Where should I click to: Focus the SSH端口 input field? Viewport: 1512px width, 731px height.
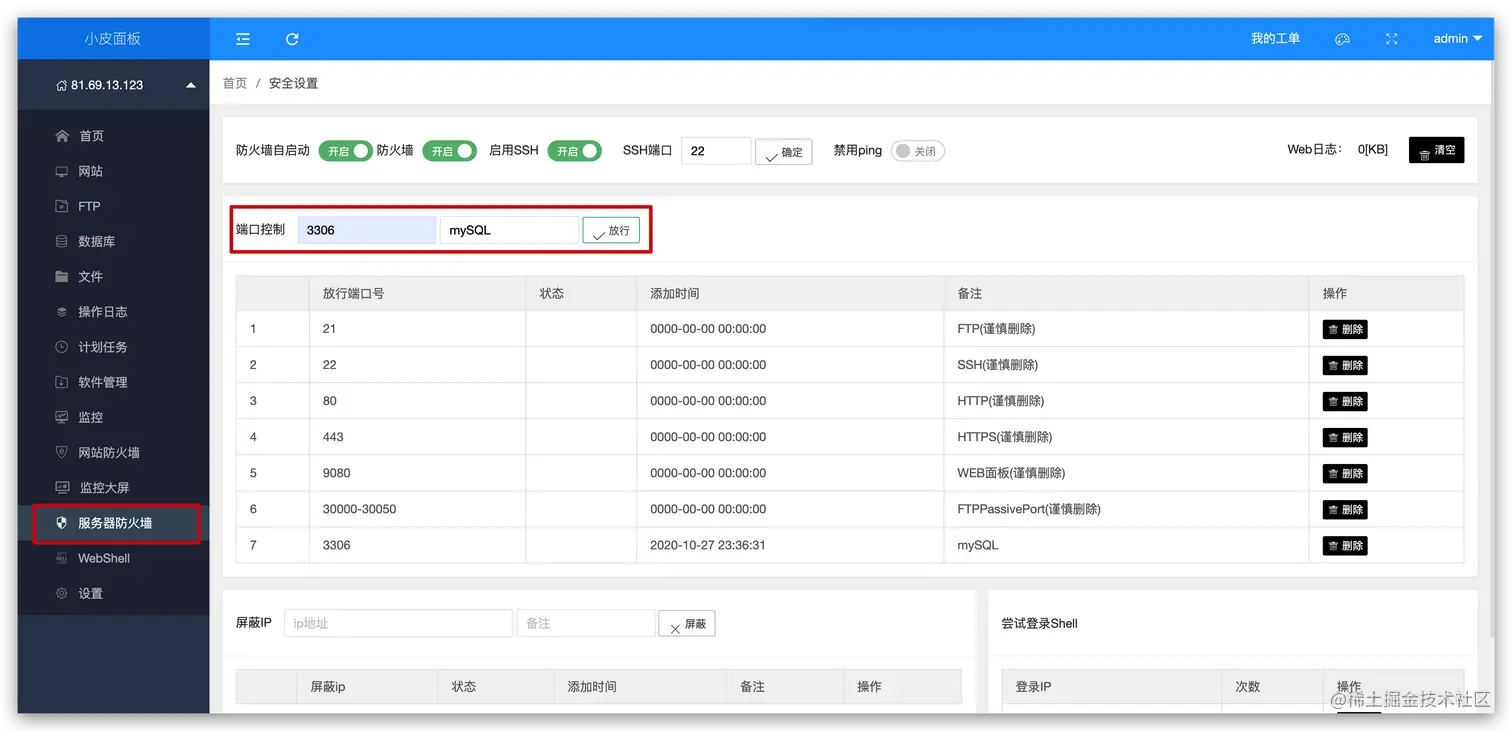point(716,151)
